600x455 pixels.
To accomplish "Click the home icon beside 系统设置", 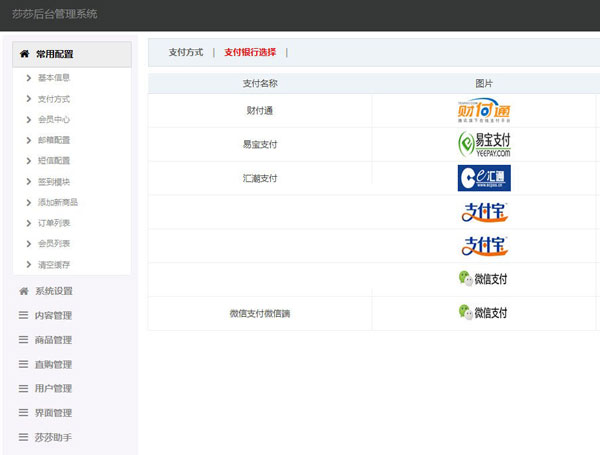I will coord(24,291).
